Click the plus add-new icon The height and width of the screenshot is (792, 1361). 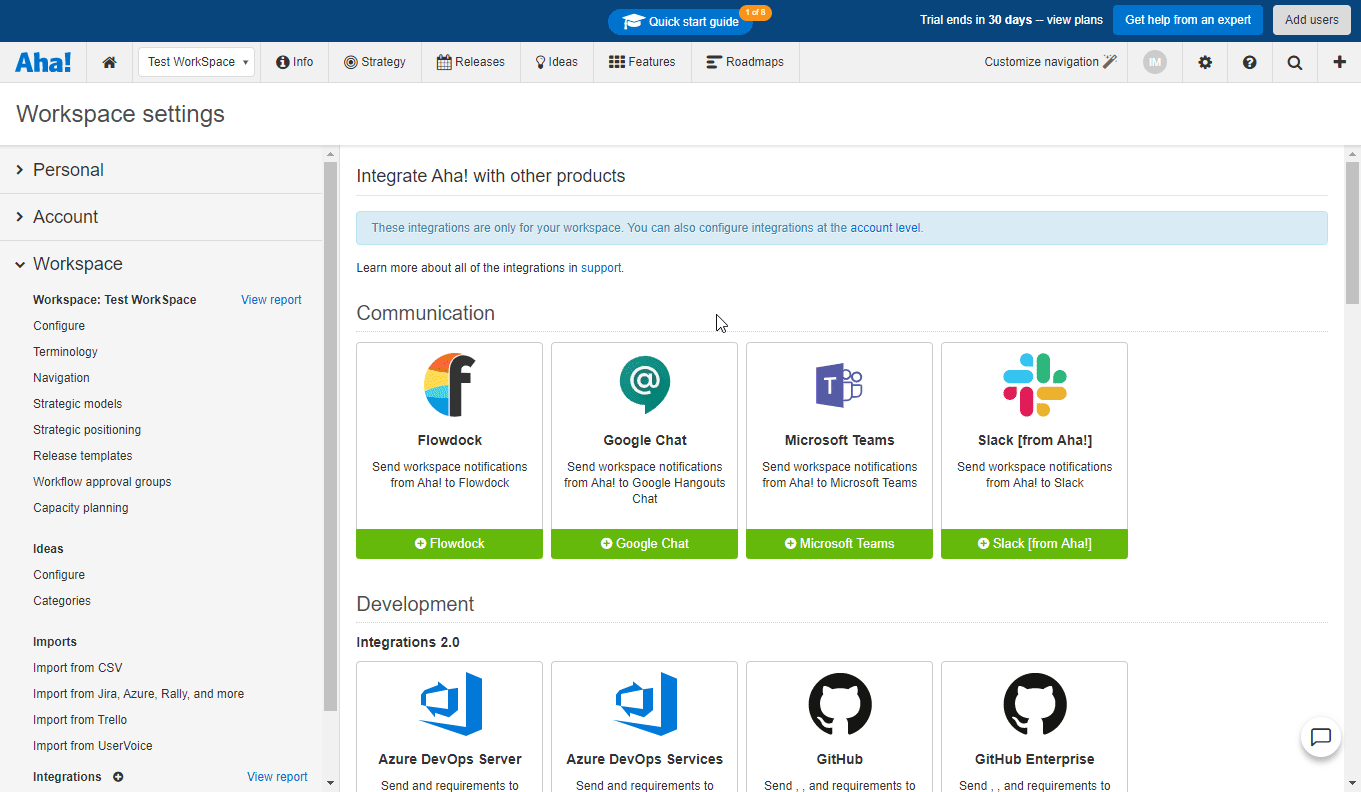(x=1340, y=62)
